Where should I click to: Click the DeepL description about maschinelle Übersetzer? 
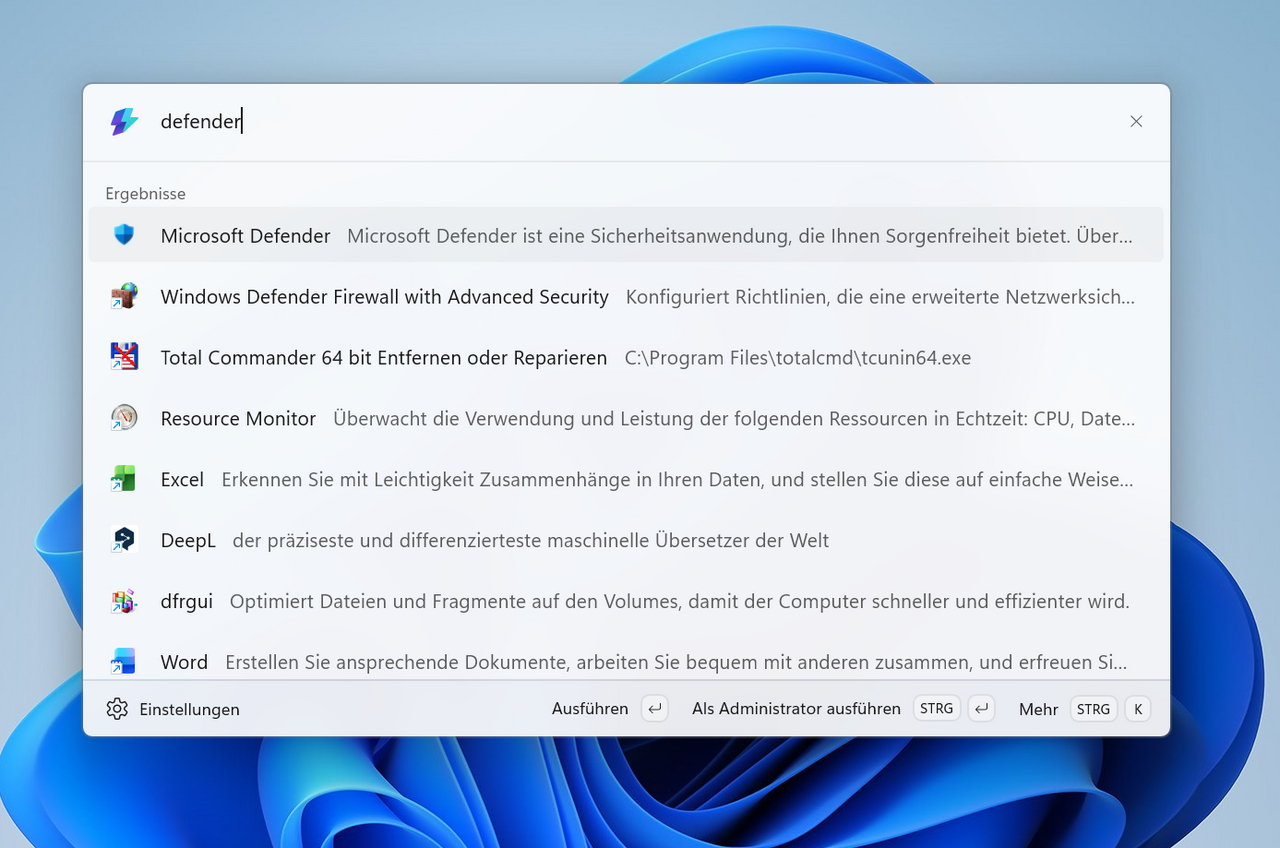coord(531,541)
